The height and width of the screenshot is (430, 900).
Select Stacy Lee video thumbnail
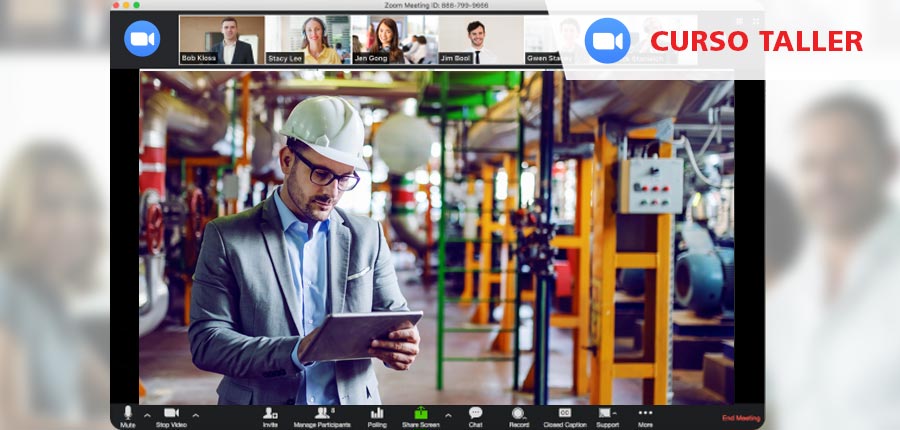click(x=308, y=40)
